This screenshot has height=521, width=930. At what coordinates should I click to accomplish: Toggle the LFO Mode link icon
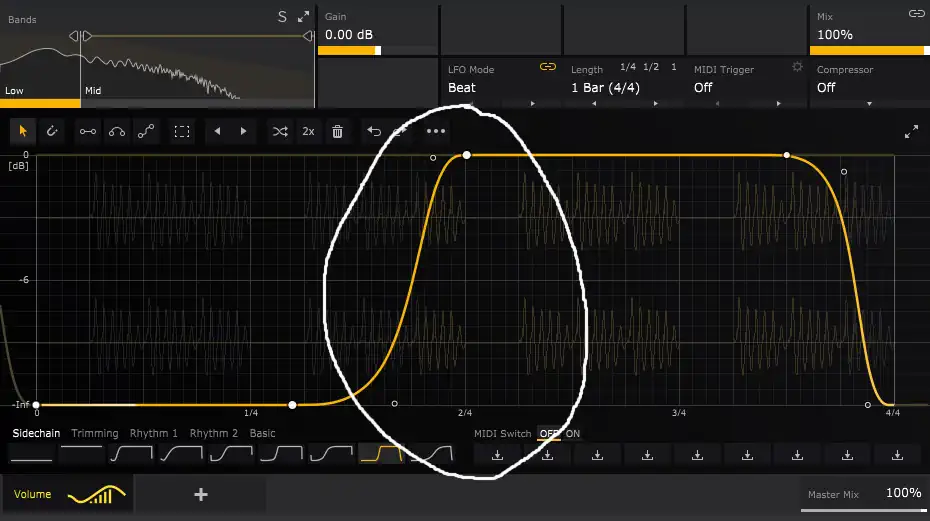(x=547, y=67)
